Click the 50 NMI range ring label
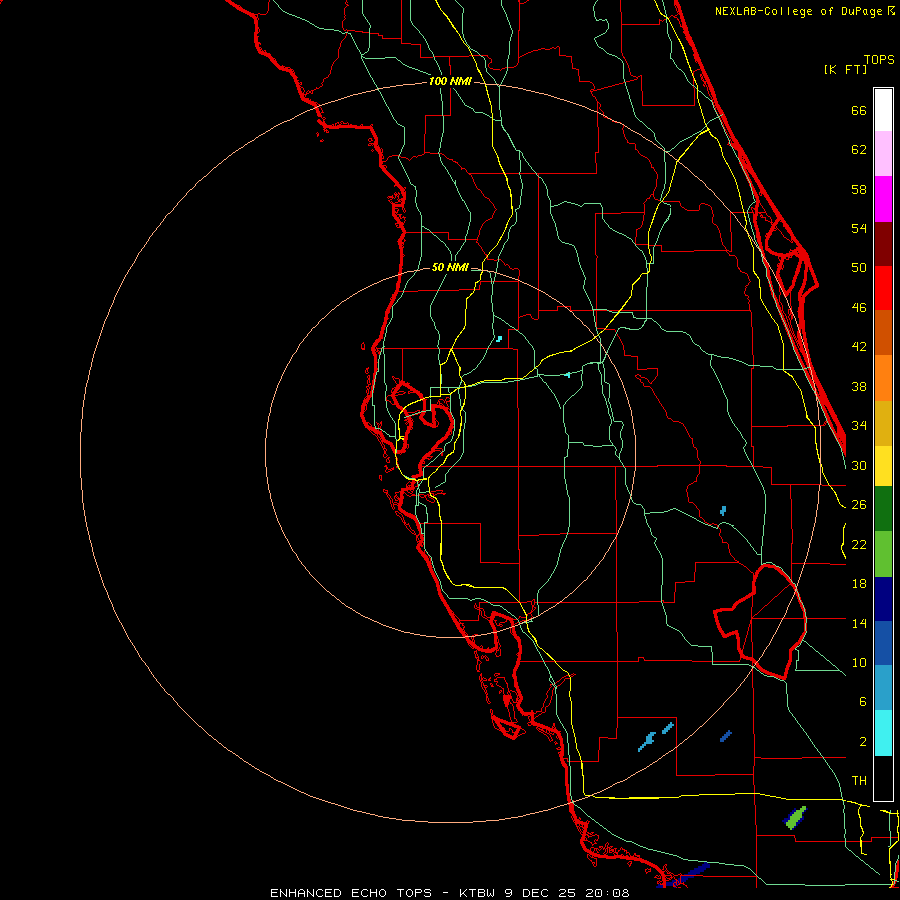This screenshot has height=900, width=900. point(450,267)
